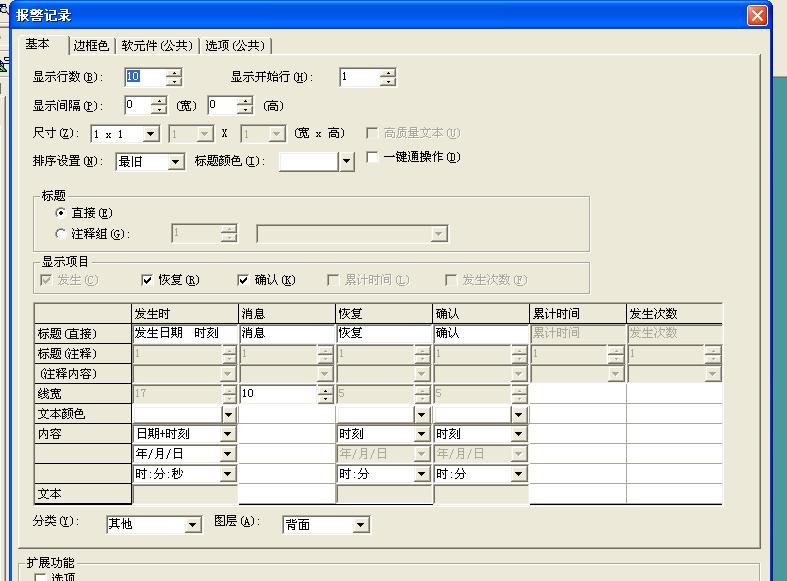Close the 报警记录 dialog window
The height and width of the screenshot is (581, 787).
tap(757, 16)
